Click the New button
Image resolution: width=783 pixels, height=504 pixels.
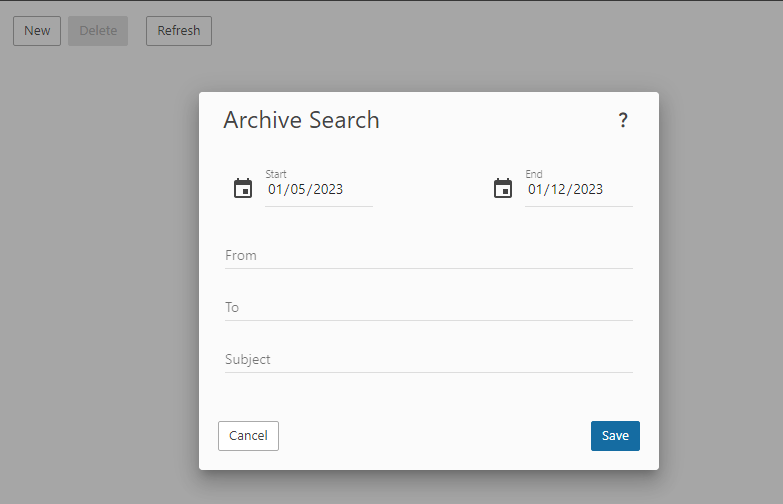tap(37, 31)
